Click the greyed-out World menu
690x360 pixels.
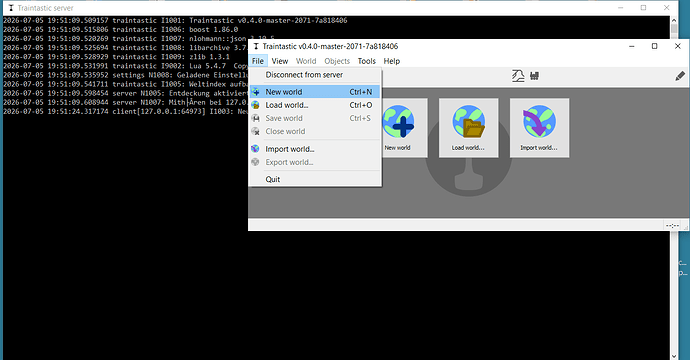tap(306, 61)
